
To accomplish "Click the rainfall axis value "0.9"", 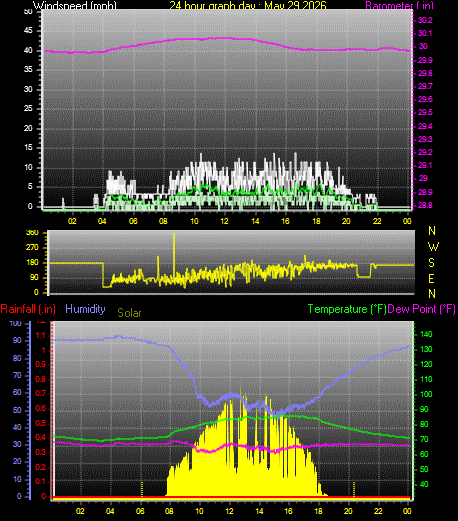I will [x=41, y=364].
